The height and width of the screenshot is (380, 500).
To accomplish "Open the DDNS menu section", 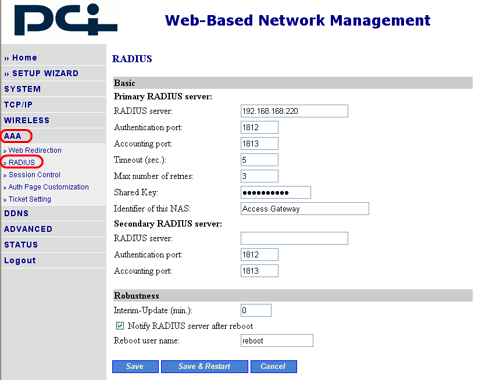I will click(x=16, y=213).
